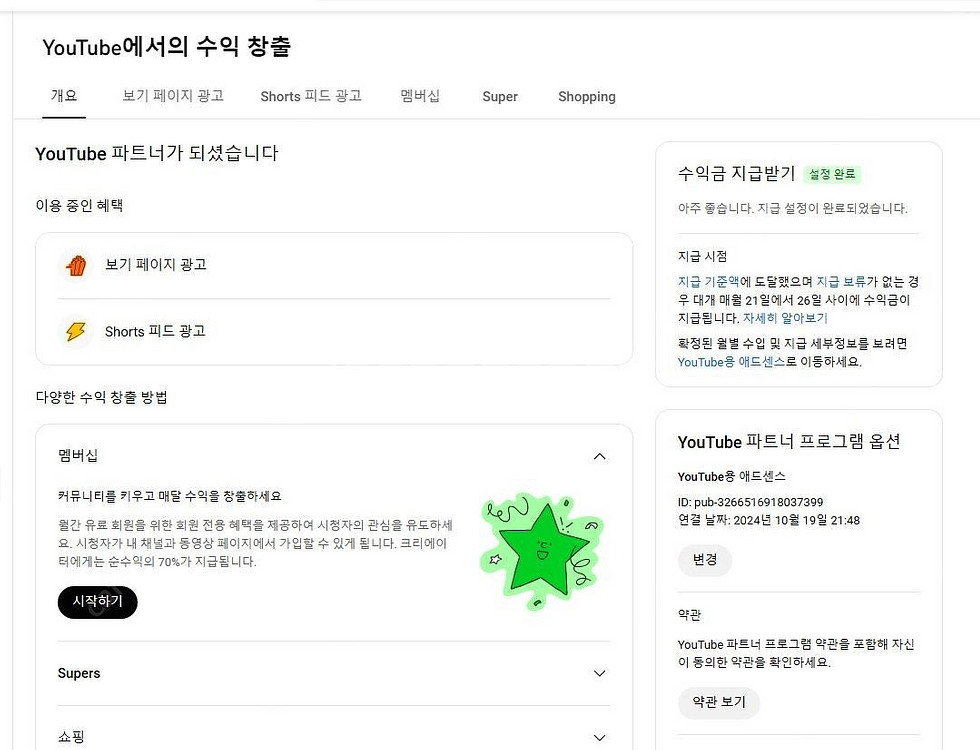The image size is (980, 750).
Task: Click the 변경 button under AdSense
Action: [x=705, y=560]
